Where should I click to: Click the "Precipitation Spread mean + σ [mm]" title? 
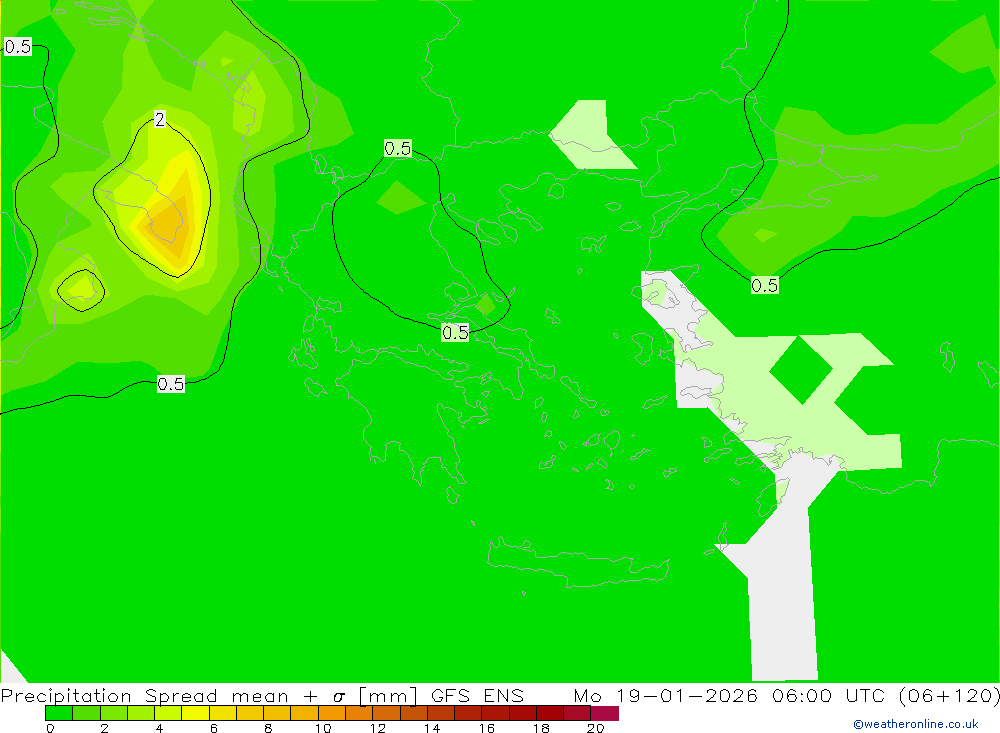pos(210,696)
